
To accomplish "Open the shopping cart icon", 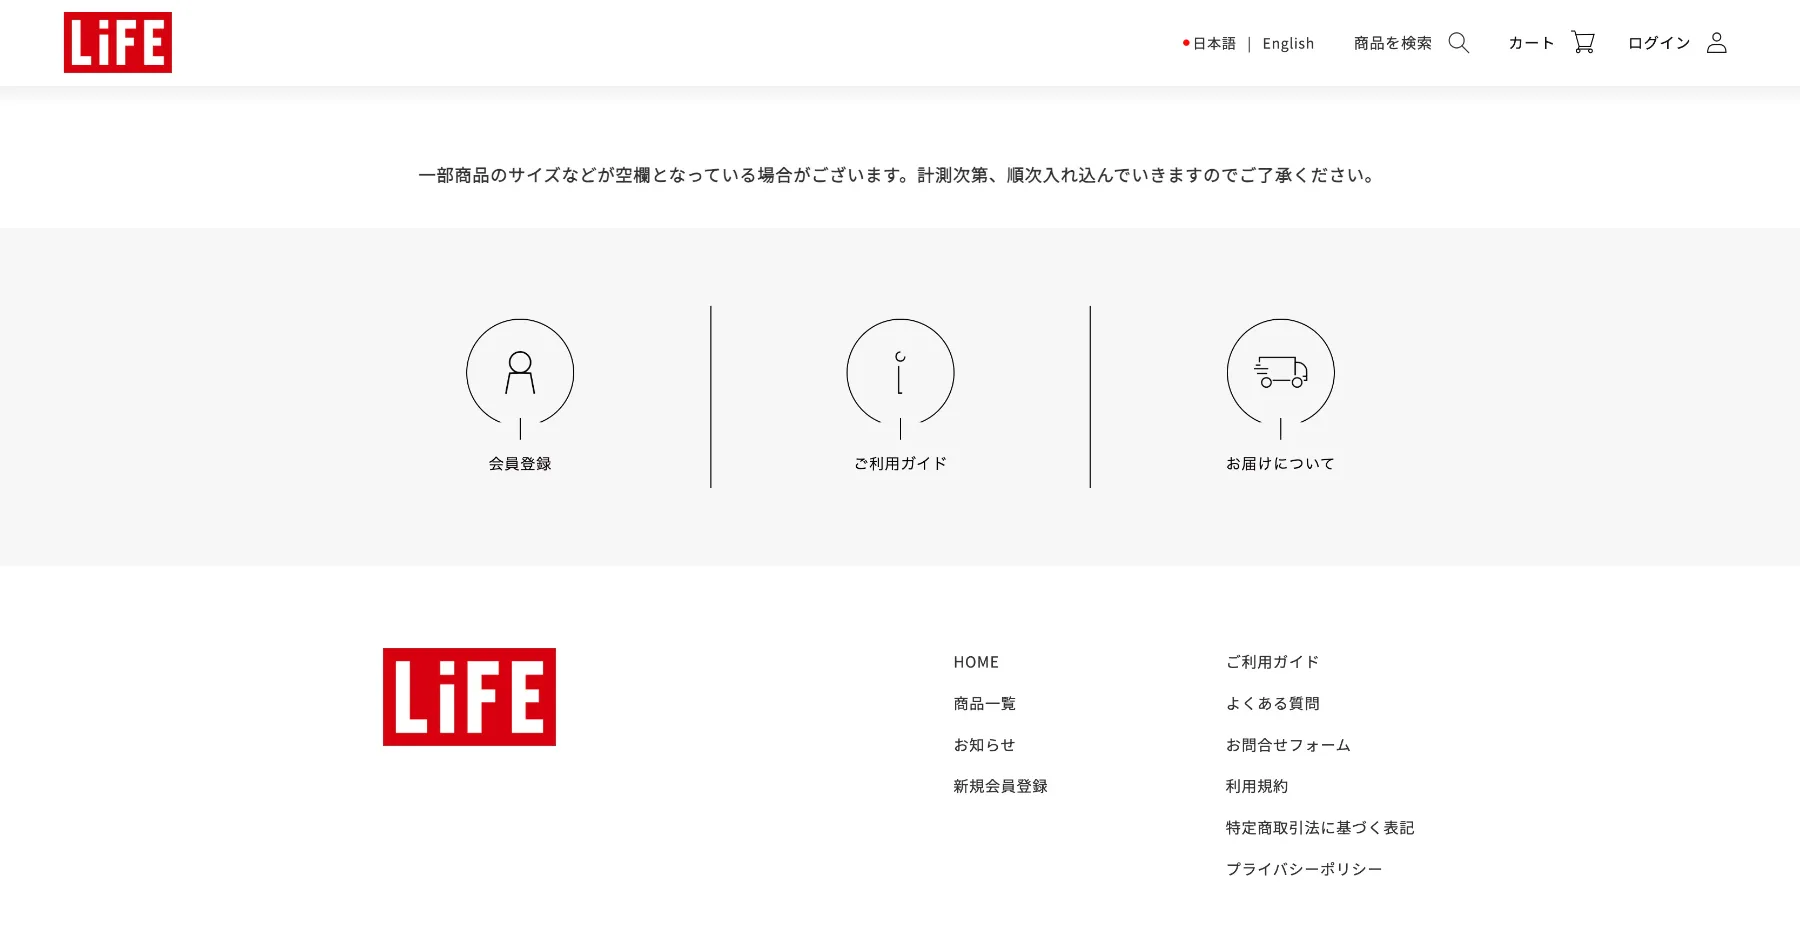I will point(1583,42).
